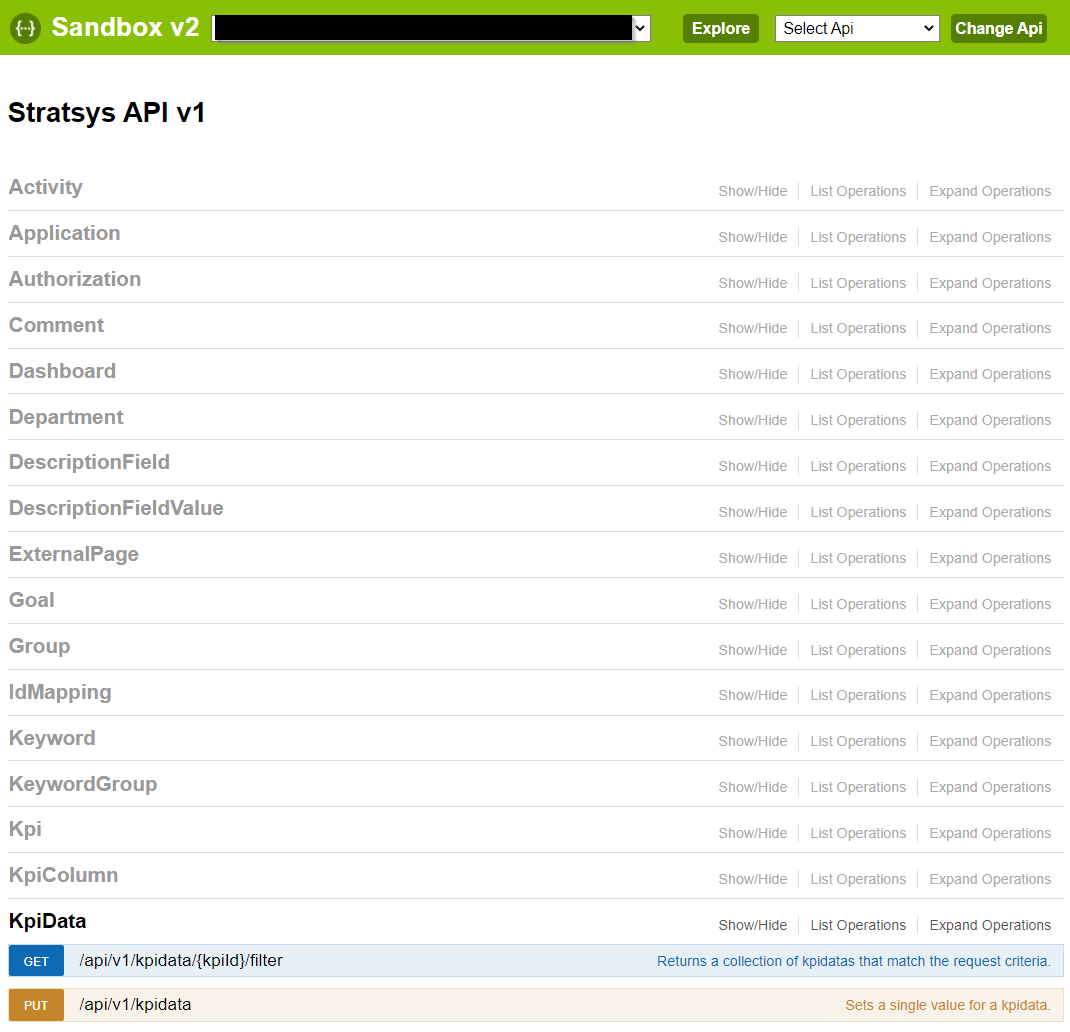Click Expand Operations for Comment
Viewport: 1070px width, 1032px height.
[x=990, y=328]
